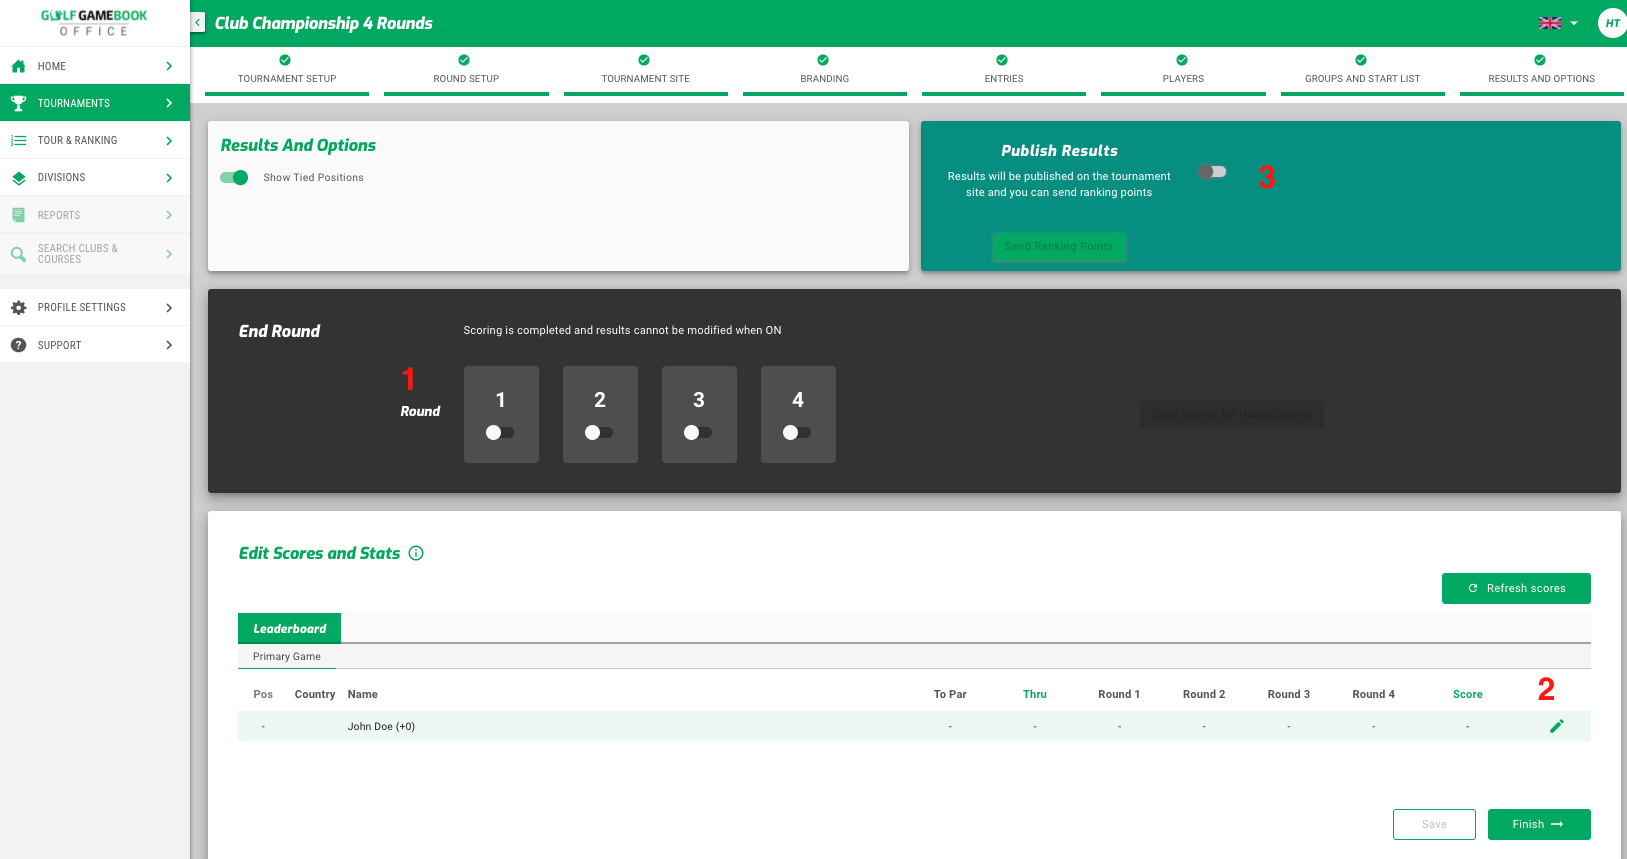
Task: Click the To Par column header
Action: (950, 694)
